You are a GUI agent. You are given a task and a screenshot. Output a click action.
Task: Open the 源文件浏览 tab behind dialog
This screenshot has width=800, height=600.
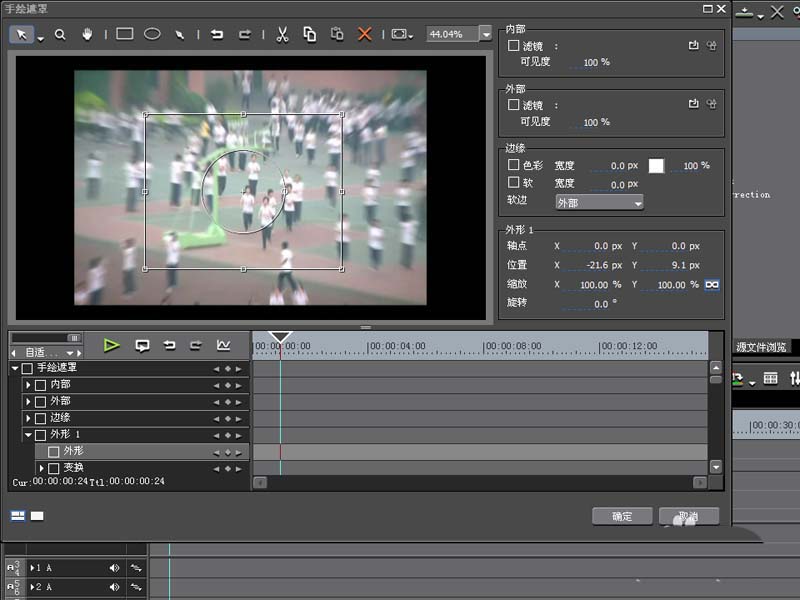[x=762, y=347]
